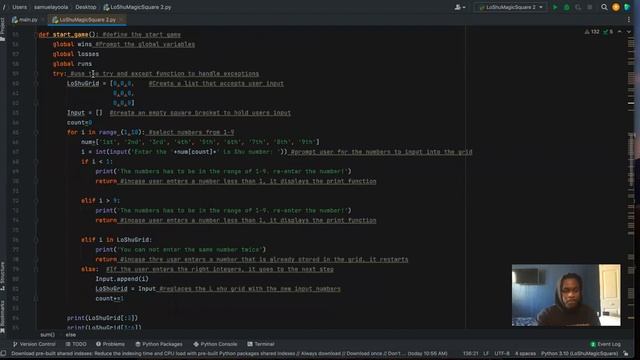The image size is (640, 360).
Task: Click the sum() breadcrumb below the editor
Action: point(47,334)
